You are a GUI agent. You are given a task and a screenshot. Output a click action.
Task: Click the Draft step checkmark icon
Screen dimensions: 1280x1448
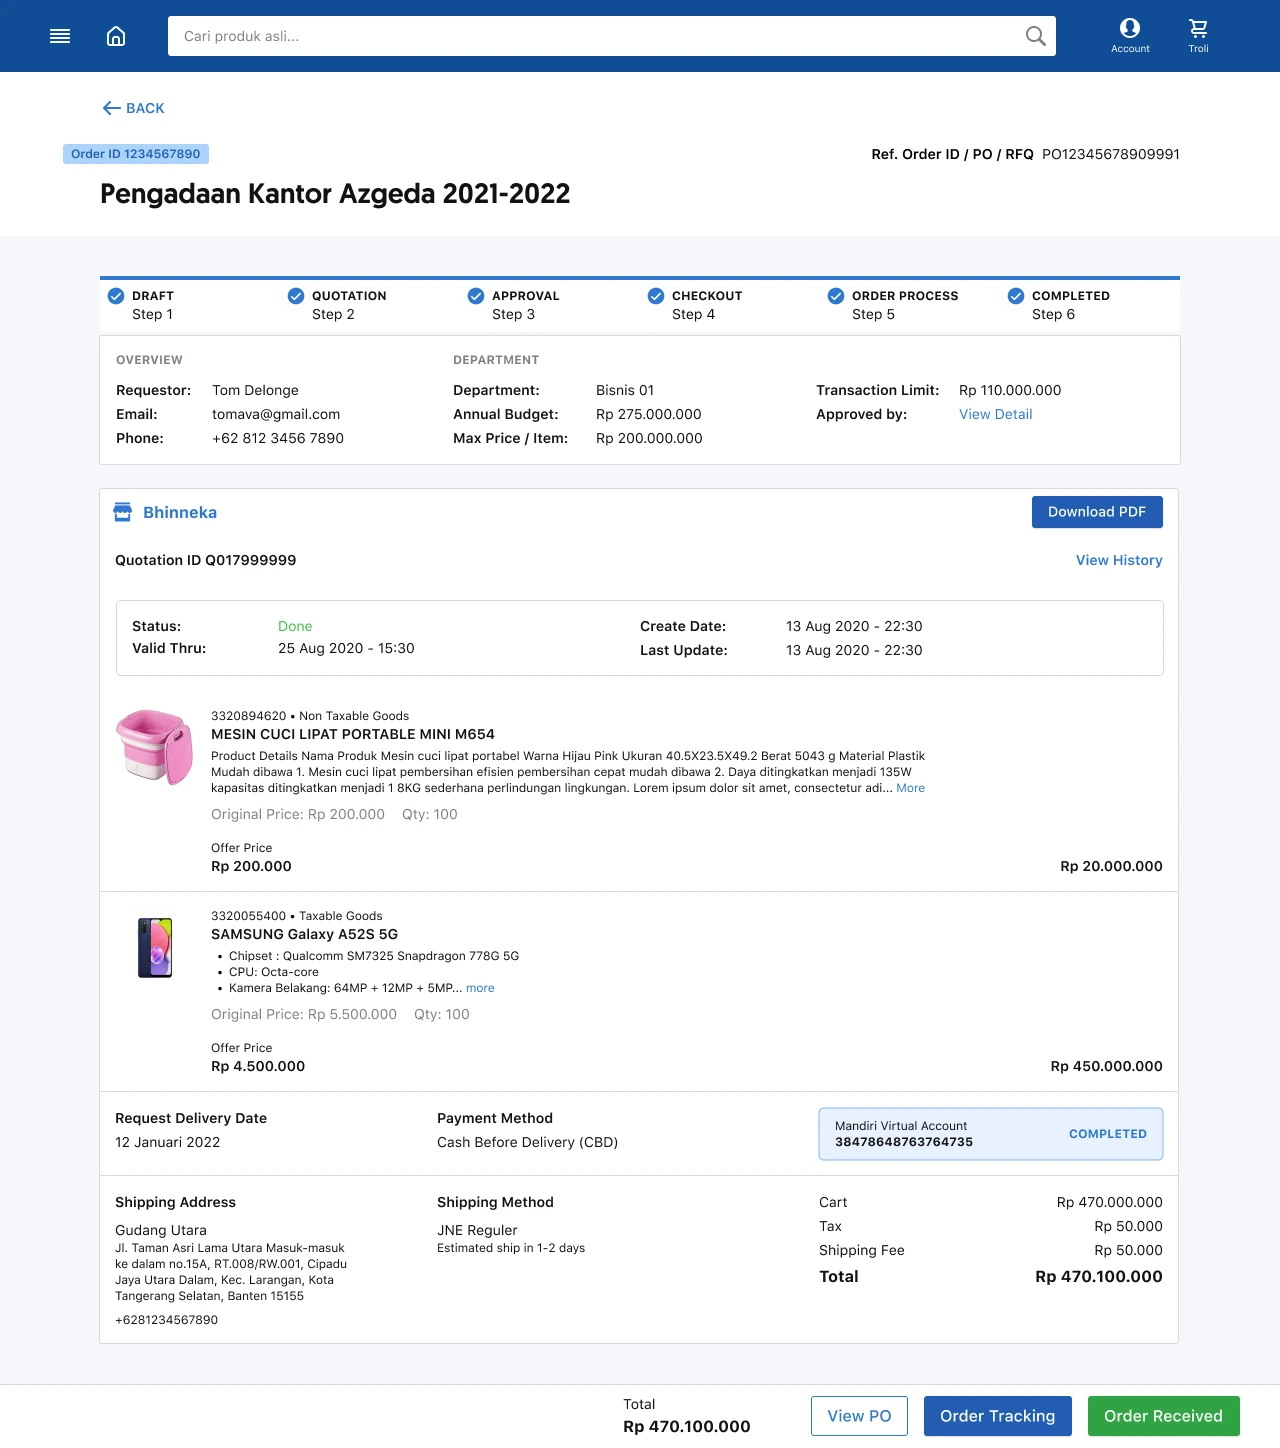pyautogui.click(x=116, y=296)
